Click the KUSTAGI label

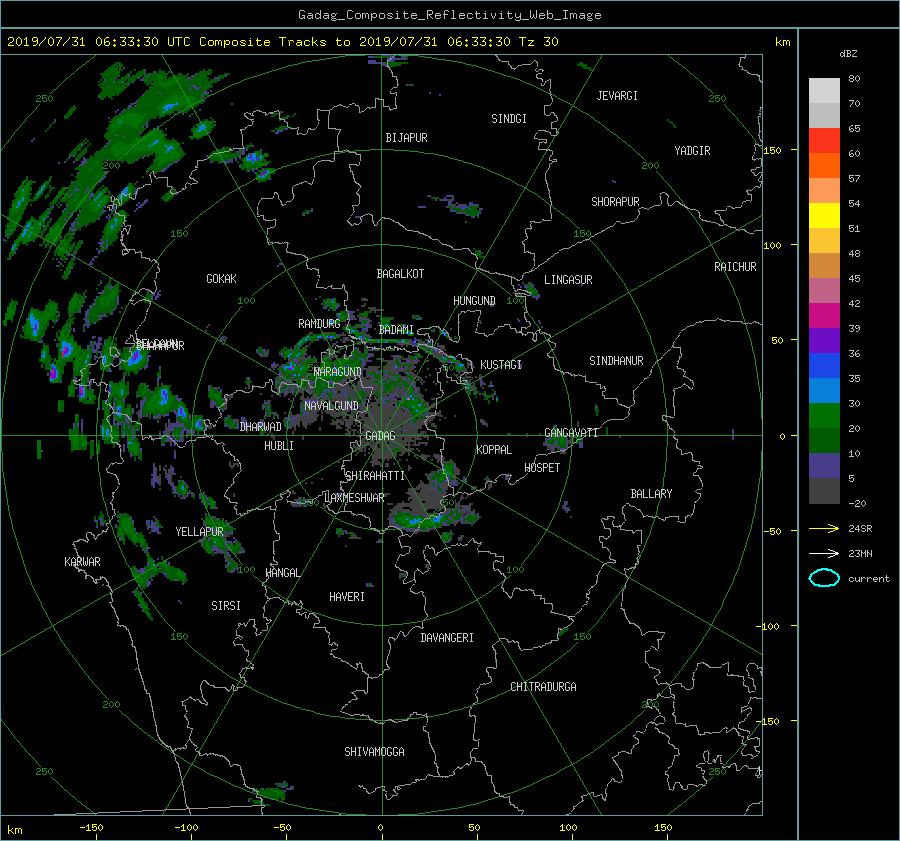pos(501,365)
